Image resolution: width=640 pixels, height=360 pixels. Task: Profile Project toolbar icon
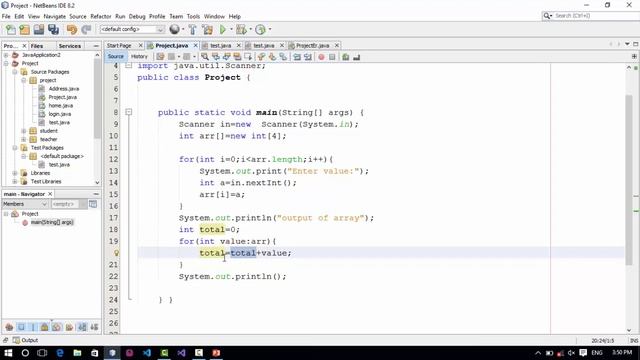[260, 29]
